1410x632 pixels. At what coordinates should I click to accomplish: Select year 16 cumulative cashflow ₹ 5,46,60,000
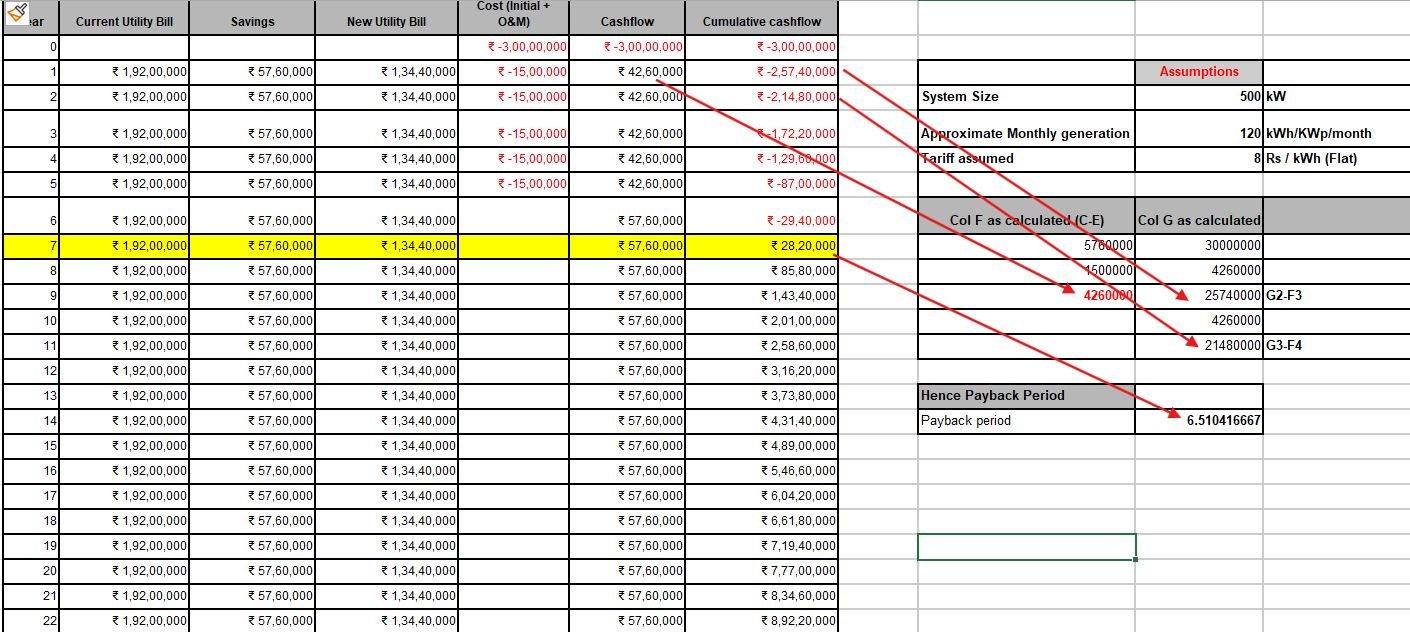point(761,471)
